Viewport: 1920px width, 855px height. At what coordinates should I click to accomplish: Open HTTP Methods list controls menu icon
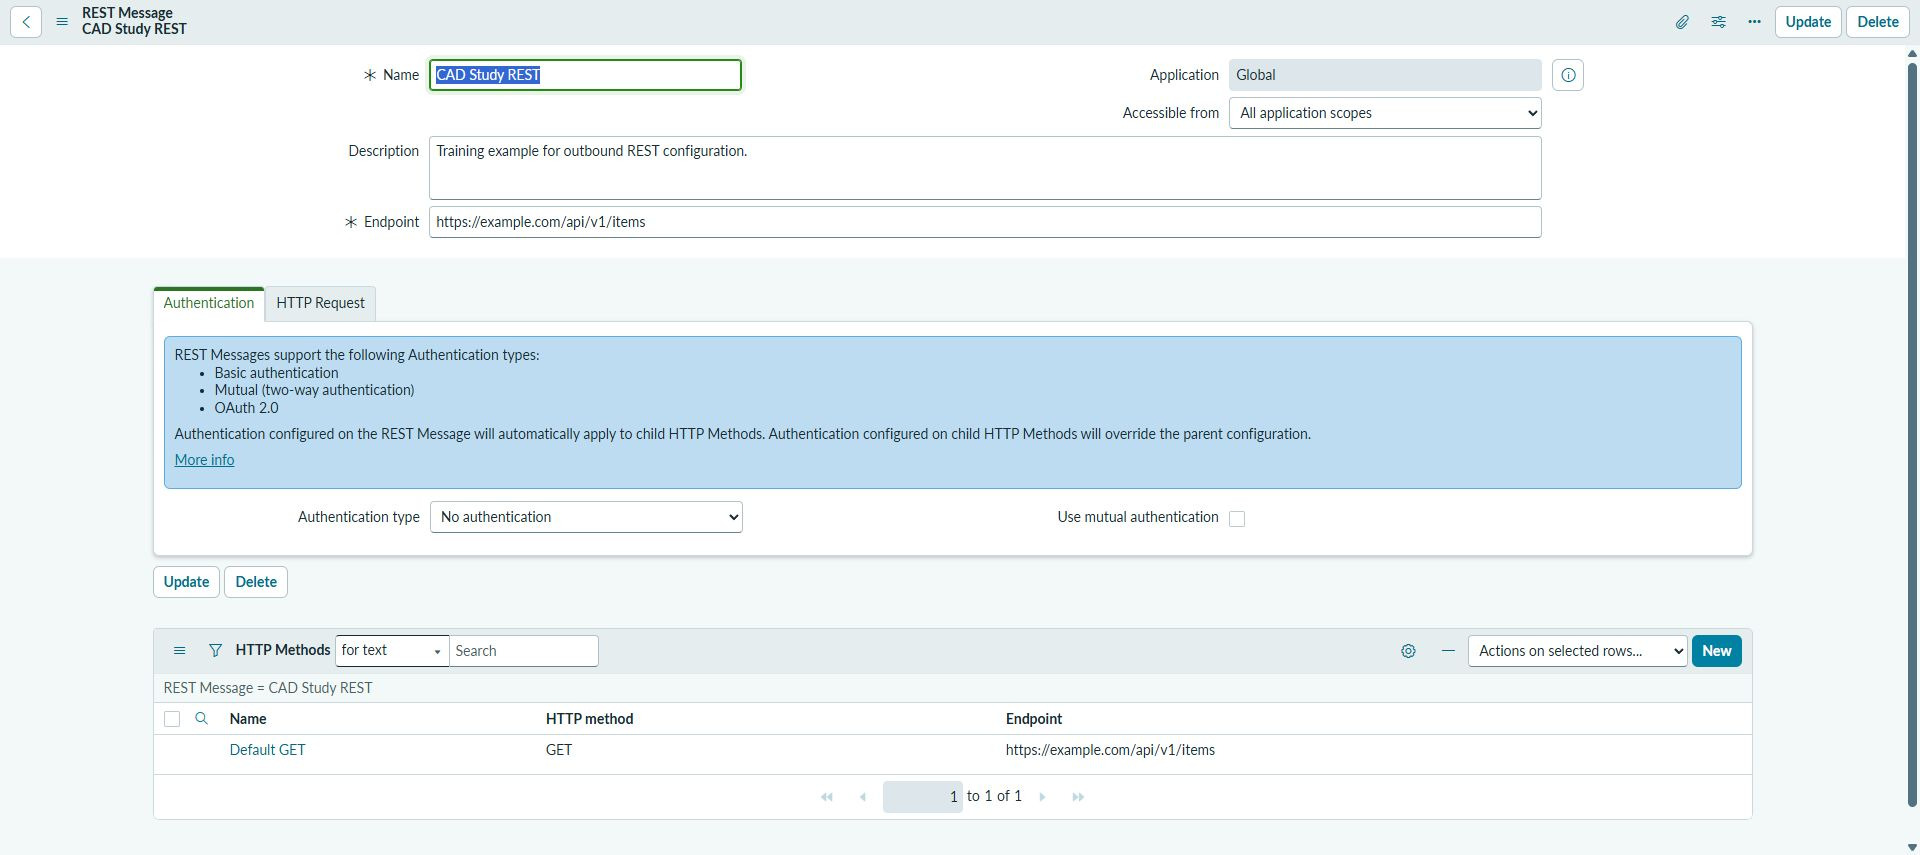(x=180, y=651)
